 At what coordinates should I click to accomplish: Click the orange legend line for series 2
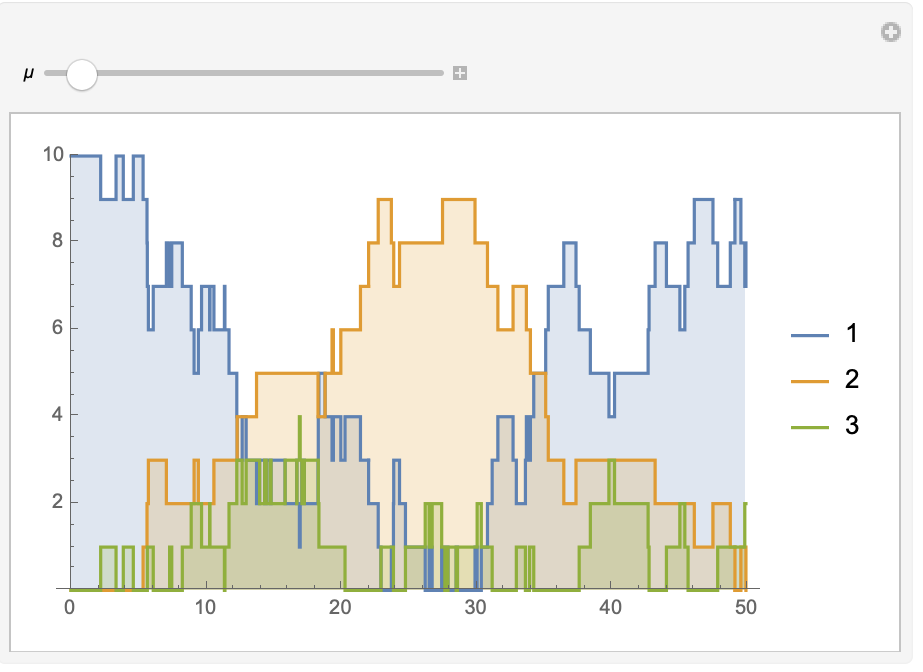coord(811,381)
